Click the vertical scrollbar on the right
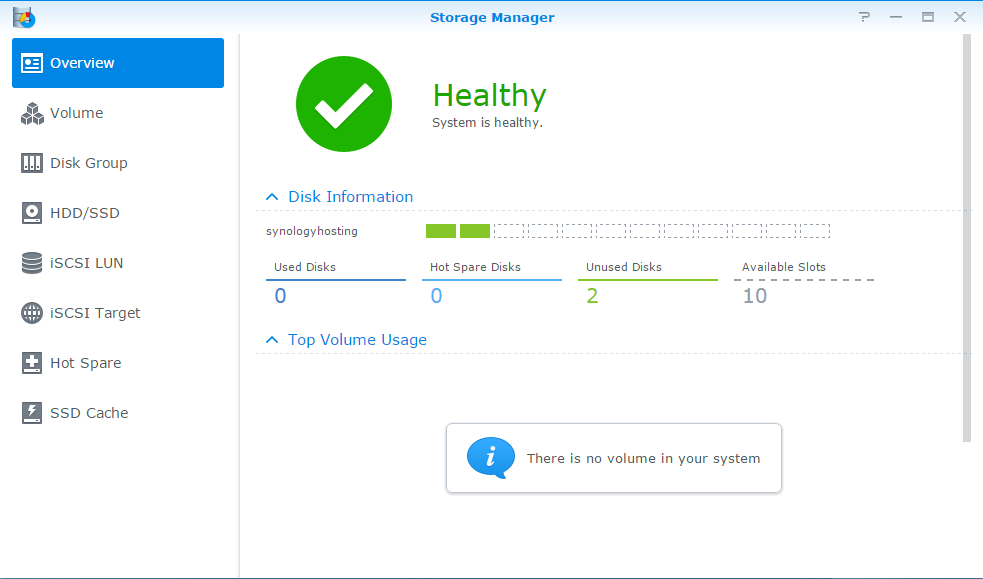The height and width of the screenshot is (579, 983). click(x=967, y=238)
